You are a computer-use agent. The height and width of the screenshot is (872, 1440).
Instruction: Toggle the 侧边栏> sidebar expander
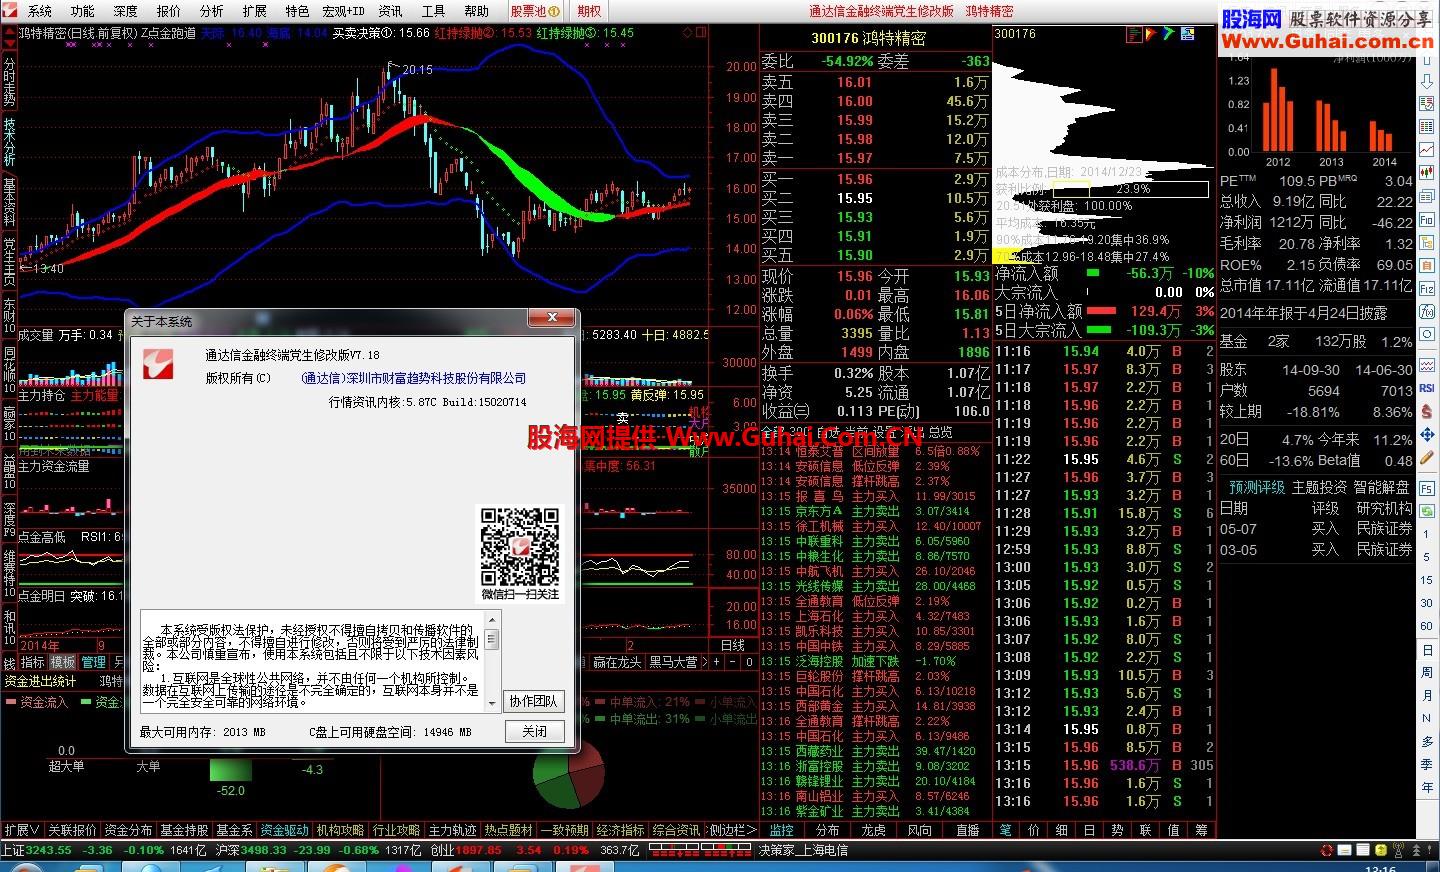coord(732,830)
